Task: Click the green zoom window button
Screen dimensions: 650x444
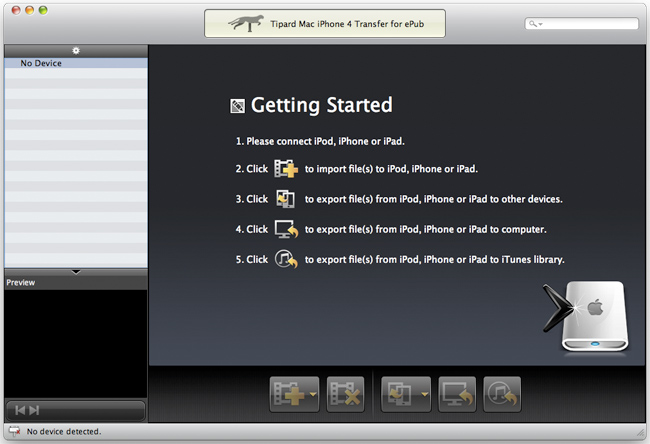Action: point(43,10)
